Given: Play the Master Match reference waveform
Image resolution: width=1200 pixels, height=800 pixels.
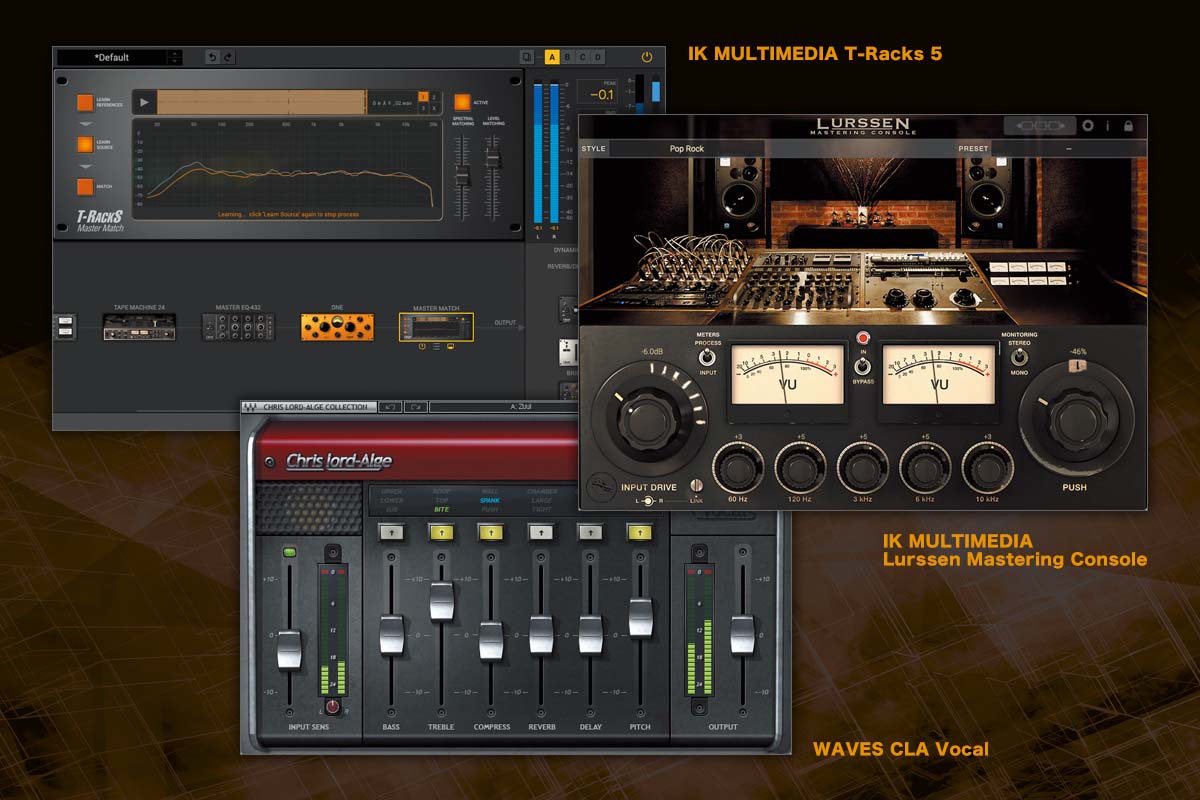Looking at the screenshot, I should 144,102.
